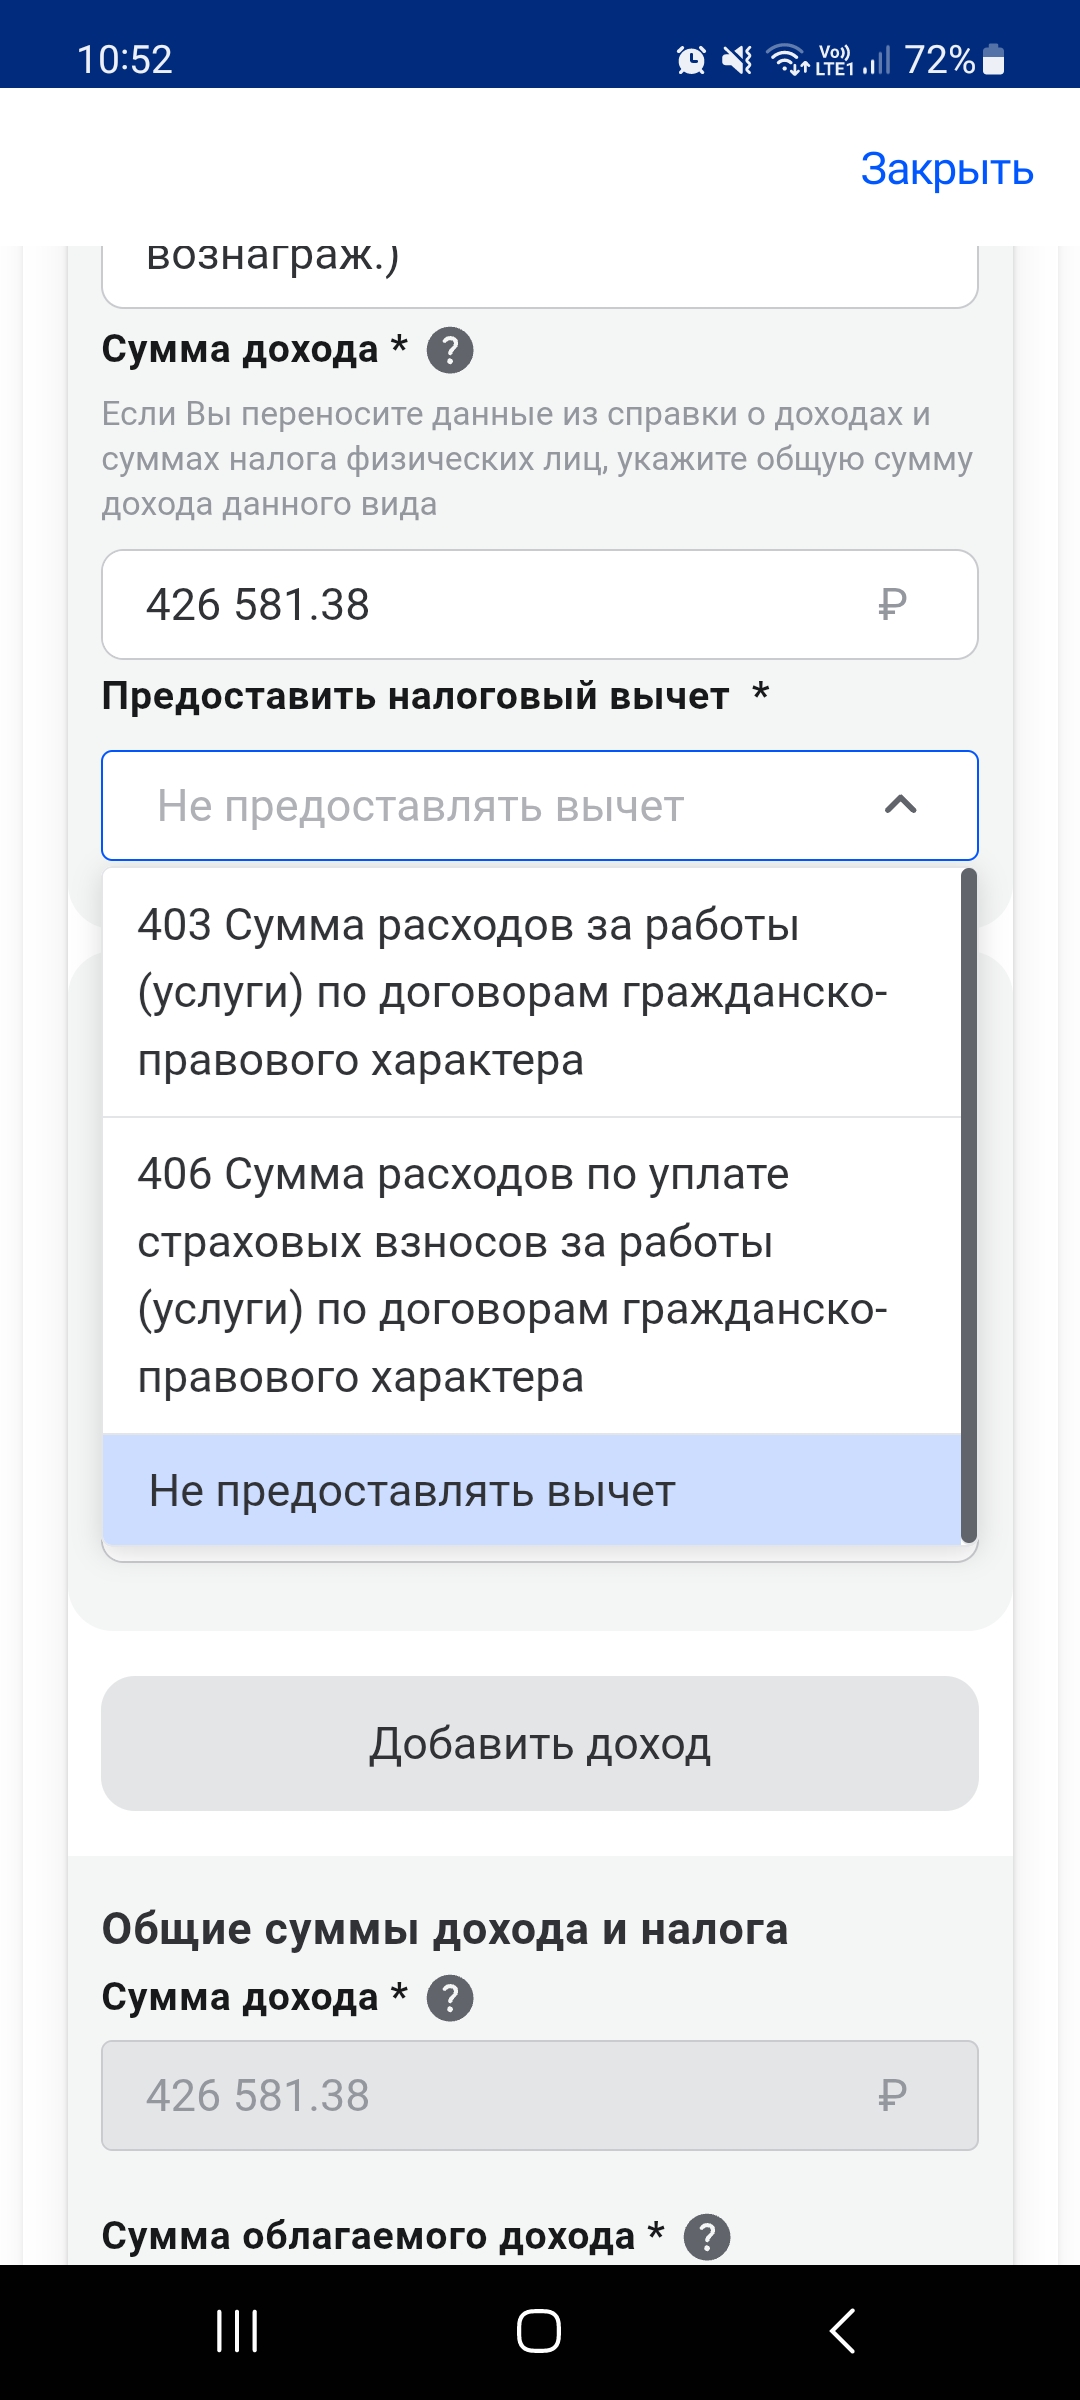Tap the alarm clock status bar icon
This screenshot has height=2400, width=1080.
tap(691, 61)
